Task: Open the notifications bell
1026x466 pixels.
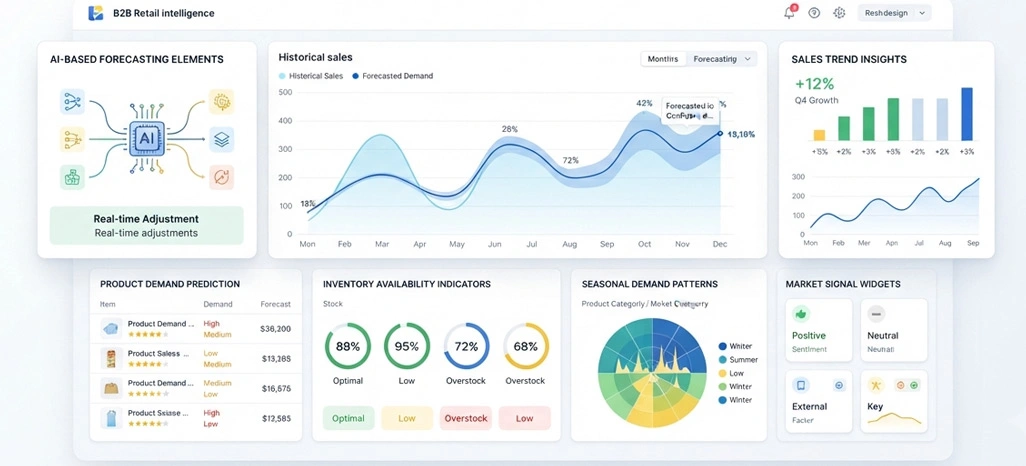Action: click(x=790, y=12)
